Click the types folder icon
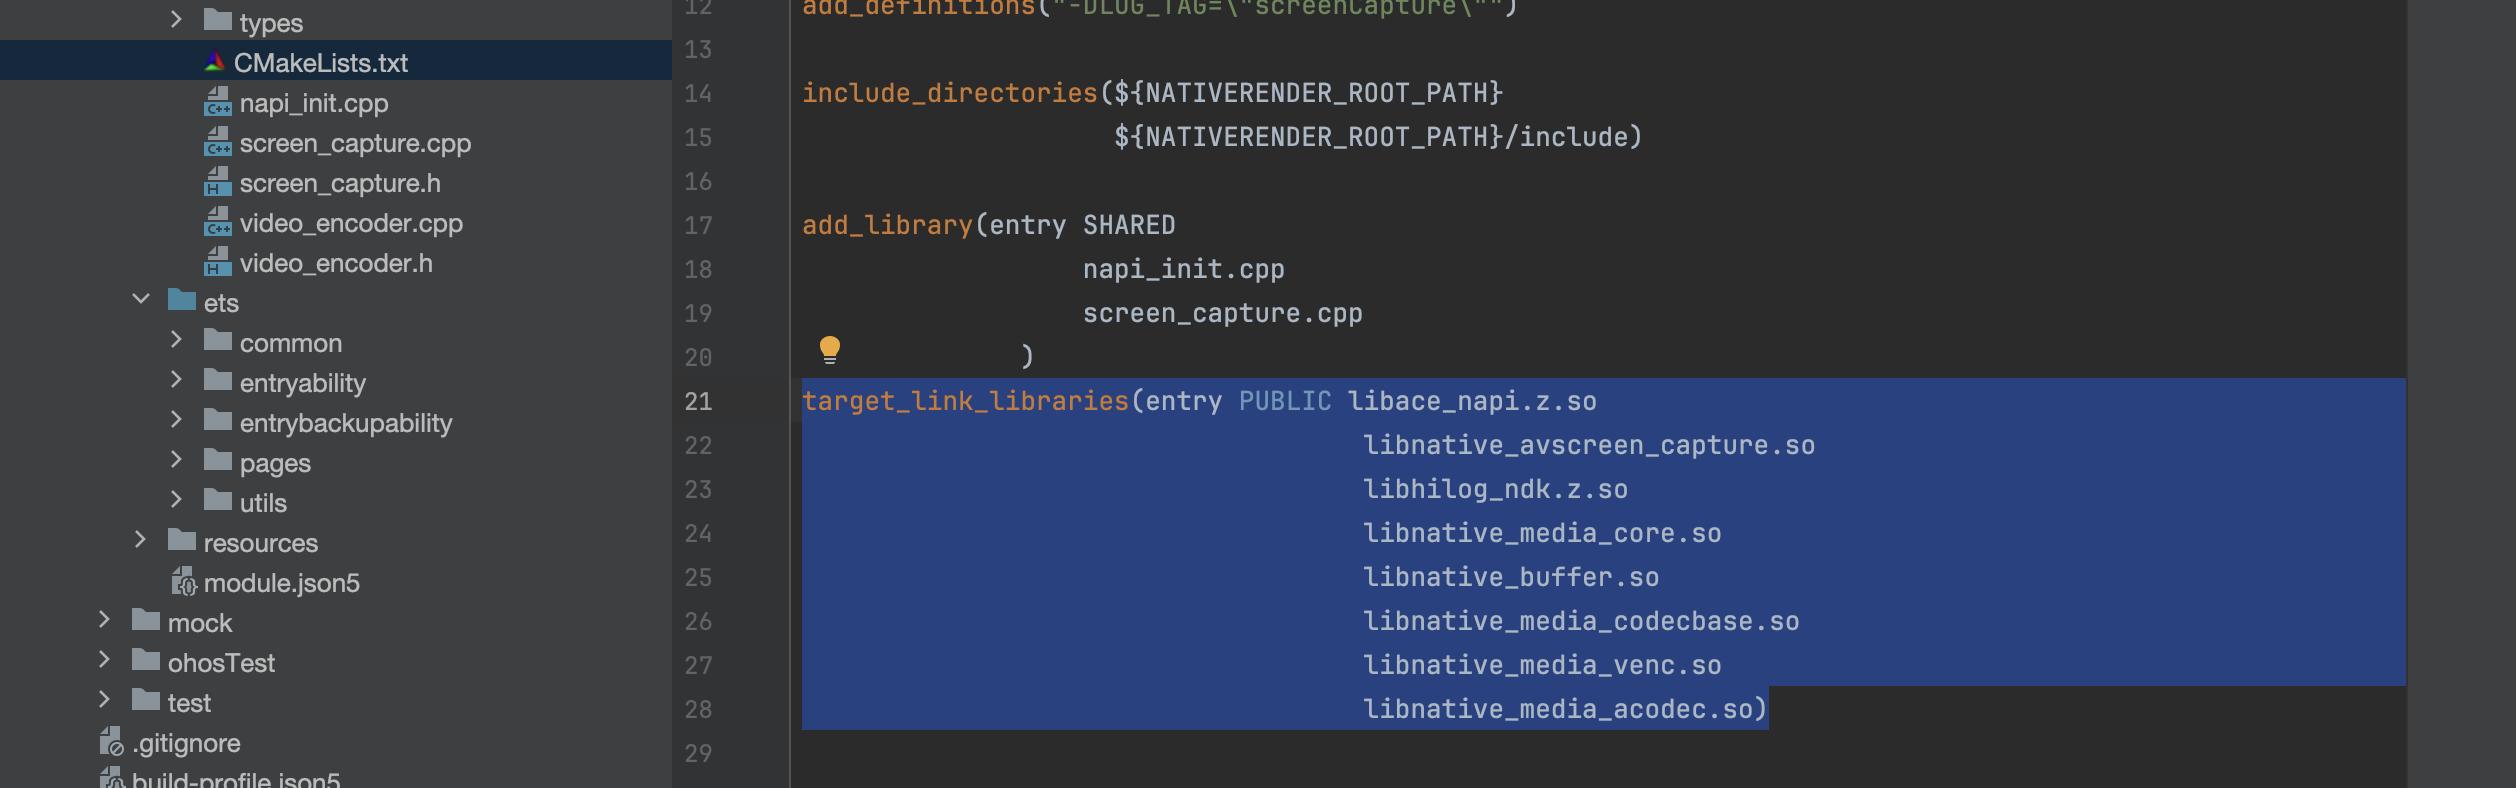Image resolution: width=2516 pixels, height=788 pixels. coord(218,20)
